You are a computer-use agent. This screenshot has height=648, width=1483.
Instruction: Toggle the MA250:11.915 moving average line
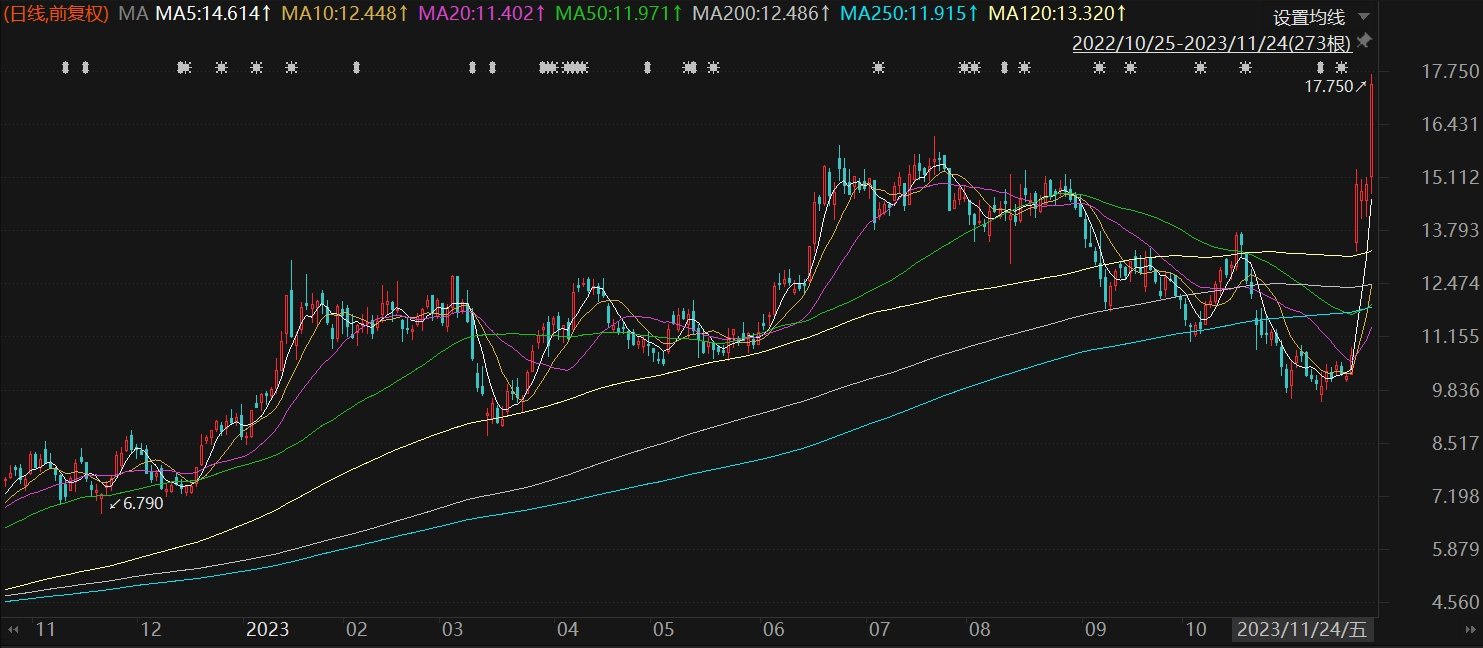click(910, 14)
